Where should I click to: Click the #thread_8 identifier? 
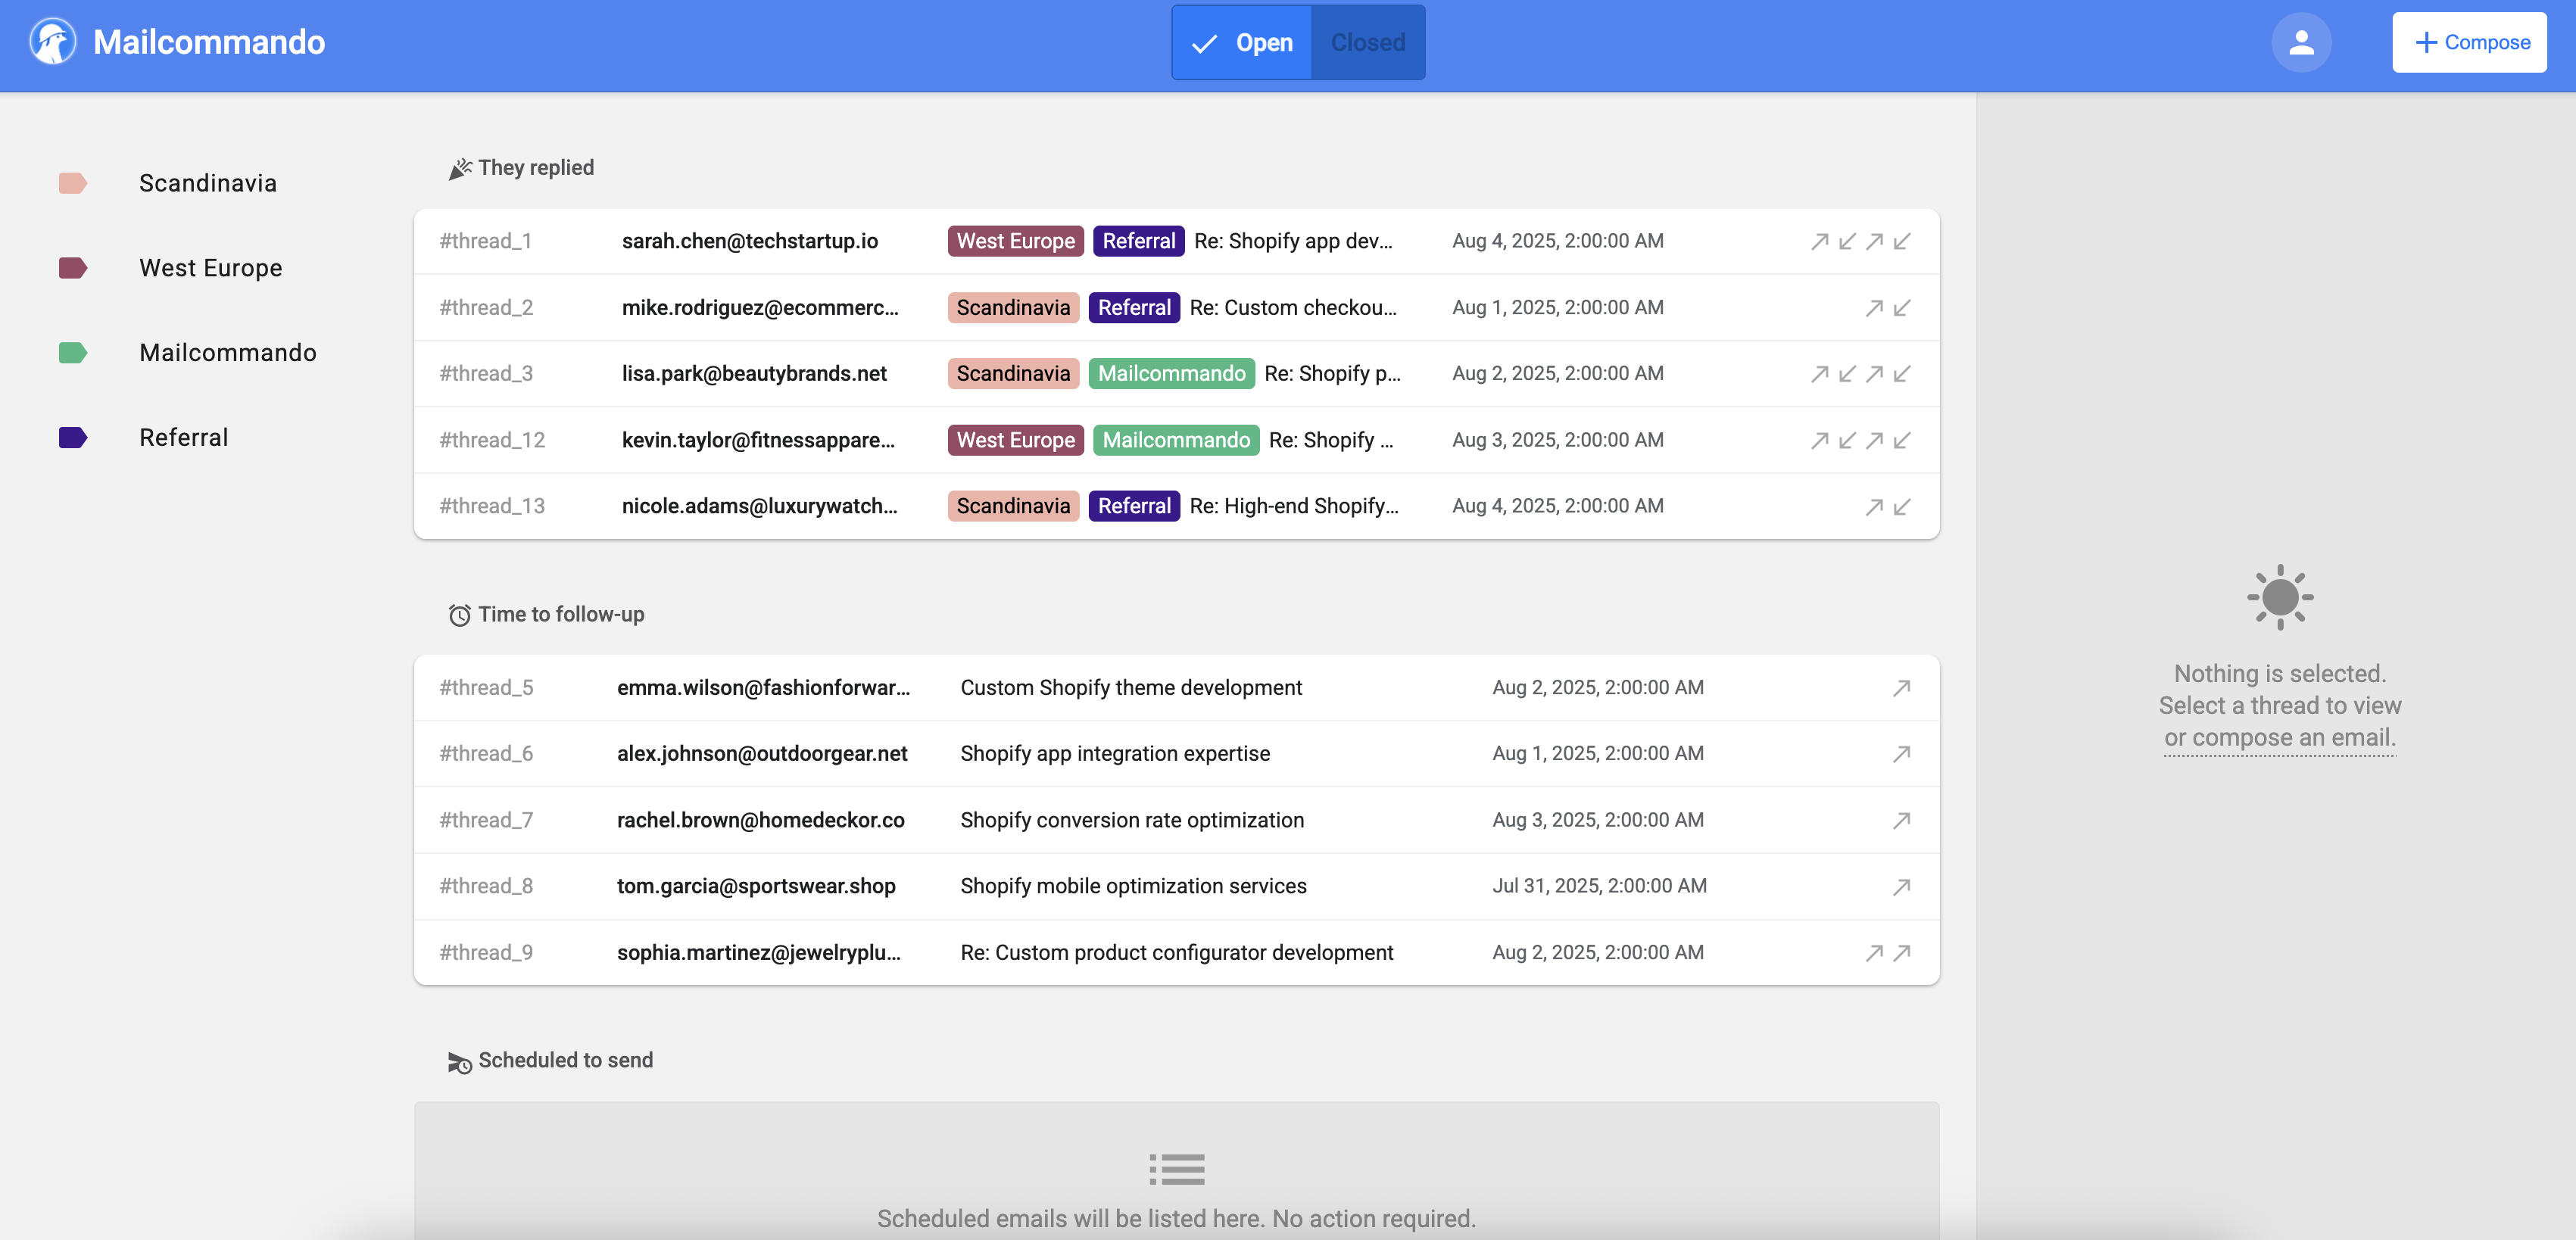486,886
